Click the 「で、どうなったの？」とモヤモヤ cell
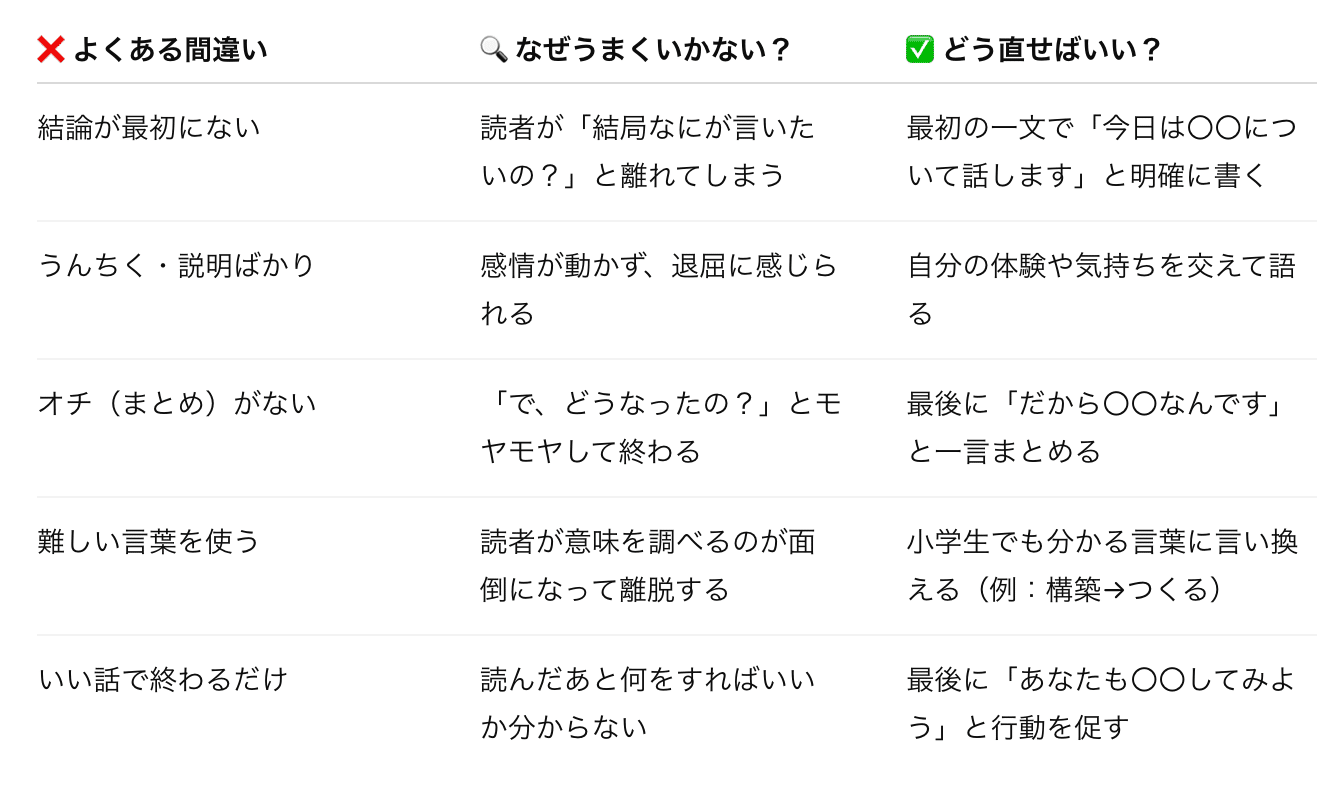This screenshot has height=796, width=1330. [x=660, y=428]
